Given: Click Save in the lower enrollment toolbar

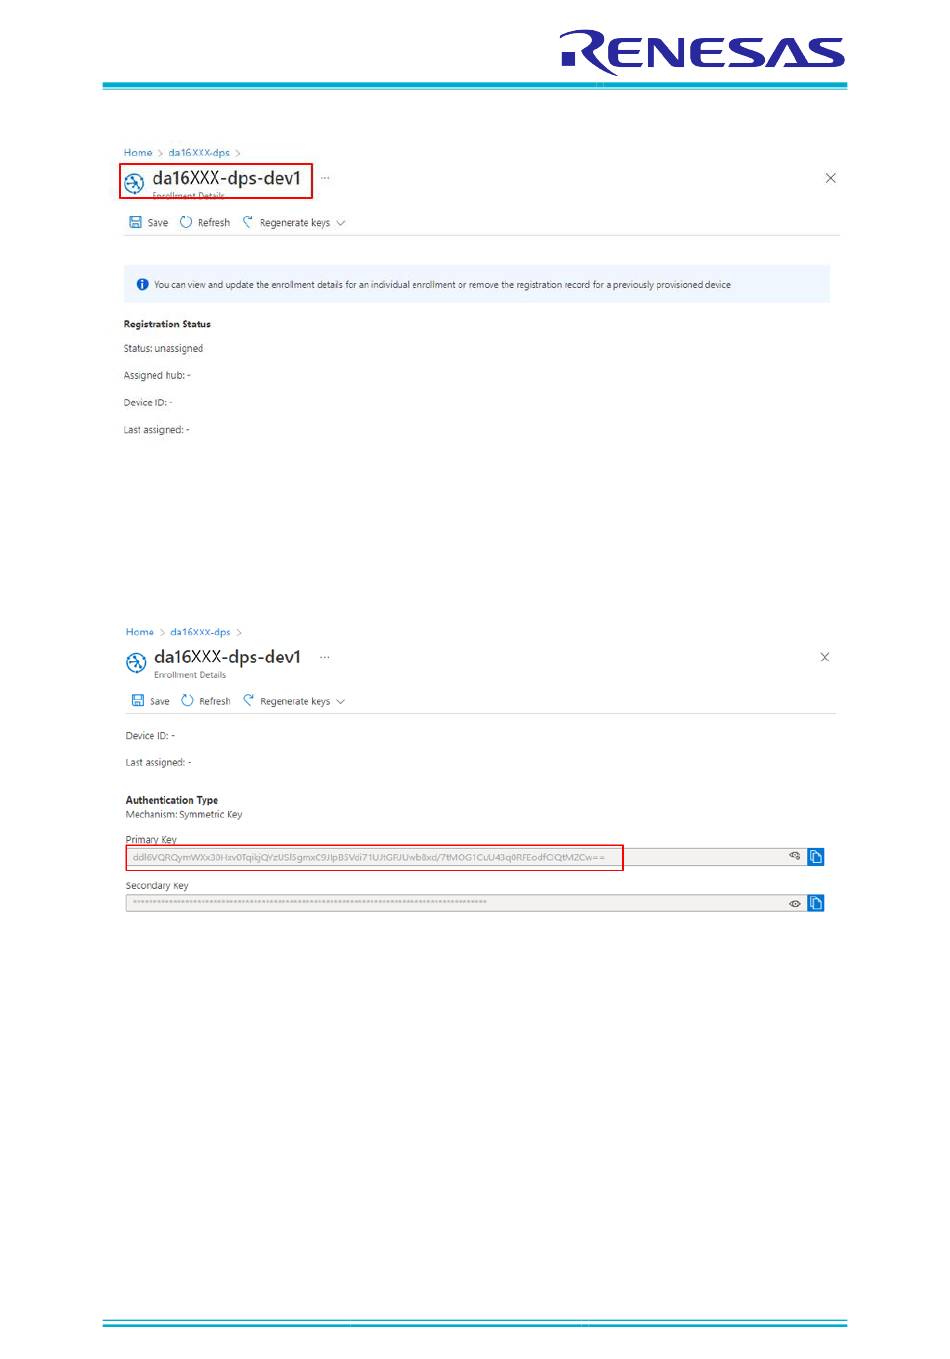Looking at the screenshot, I should pyautogui.click(x=151, y=701).
